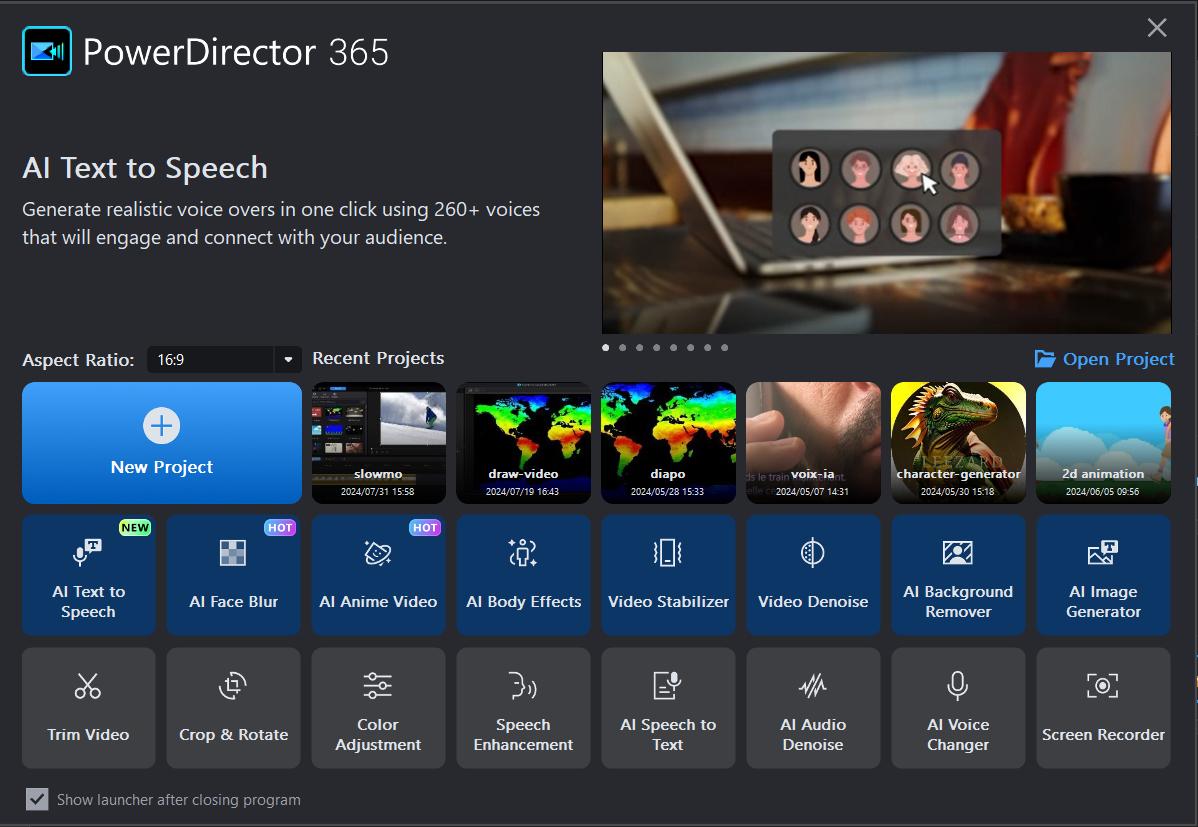Click the Open Project link
Image resolution: width=1198 pixels, height=827 pixels.
click(x=1104, y=358)
